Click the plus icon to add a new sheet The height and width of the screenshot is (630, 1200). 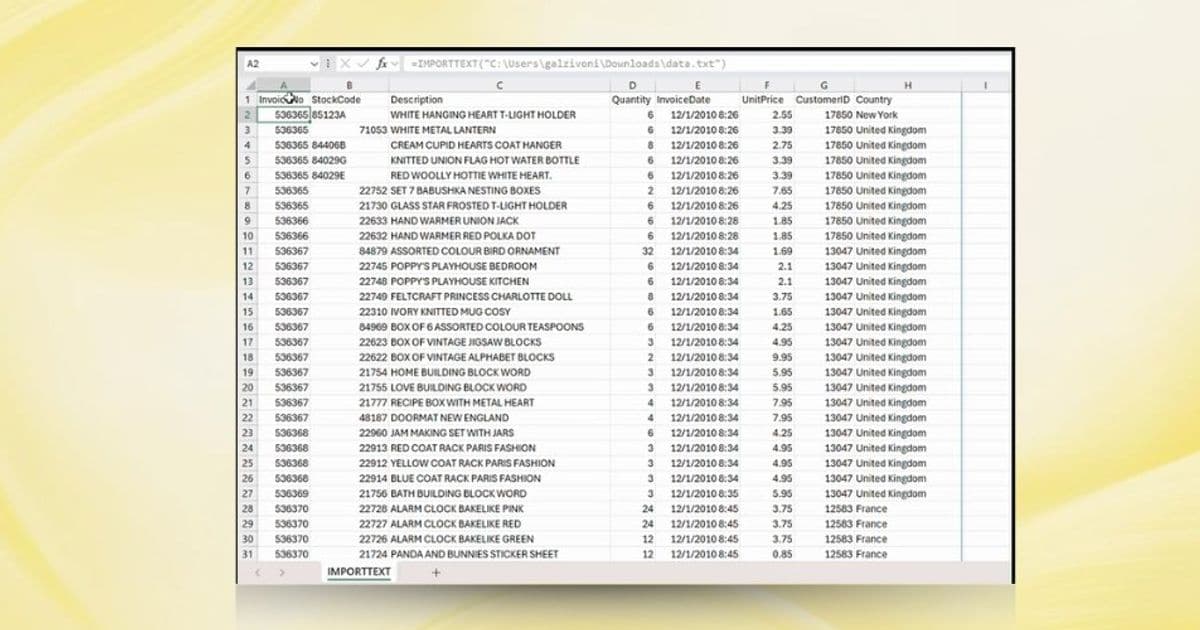pos(436,573)
